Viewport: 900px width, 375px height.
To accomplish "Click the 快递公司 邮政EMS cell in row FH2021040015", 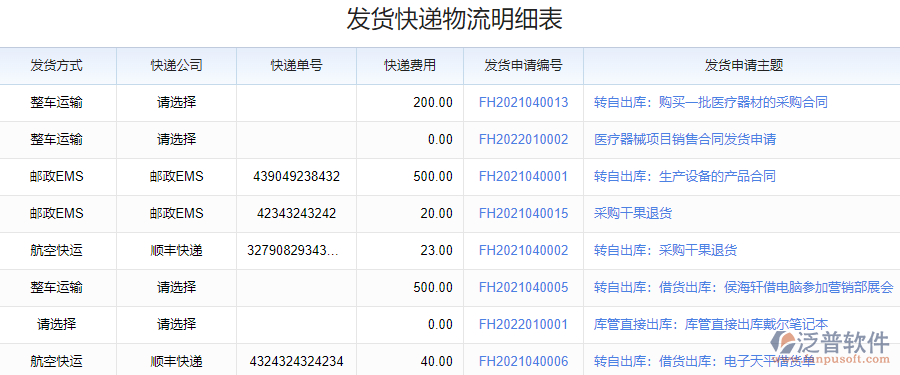I will click(x=176, y=214).
